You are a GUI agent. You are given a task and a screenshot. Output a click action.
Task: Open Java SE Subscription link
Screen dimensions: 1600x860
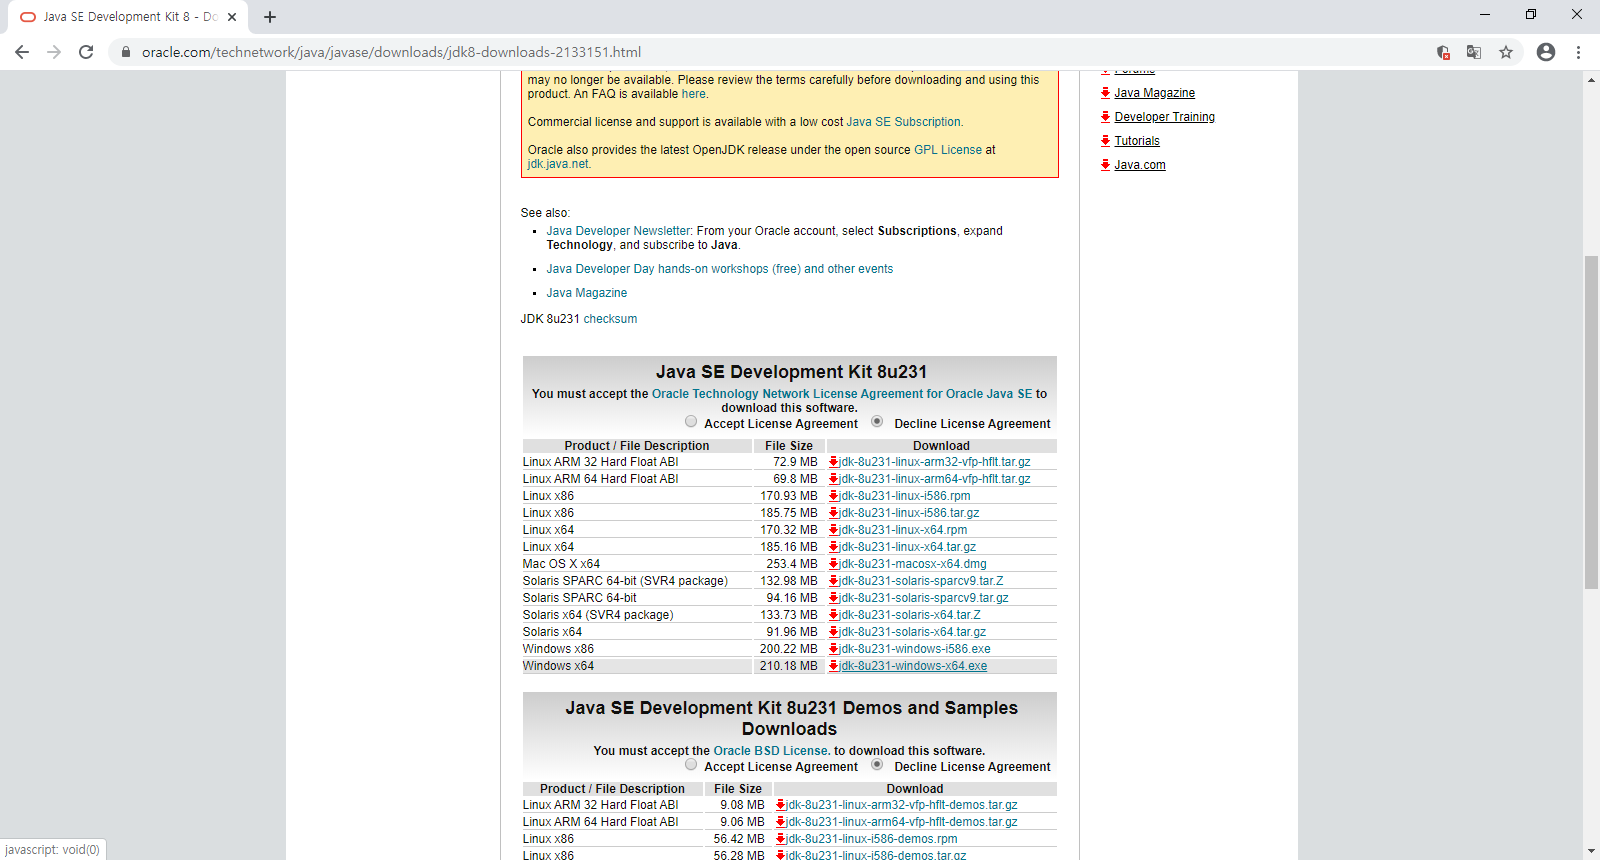coord(903,122)
